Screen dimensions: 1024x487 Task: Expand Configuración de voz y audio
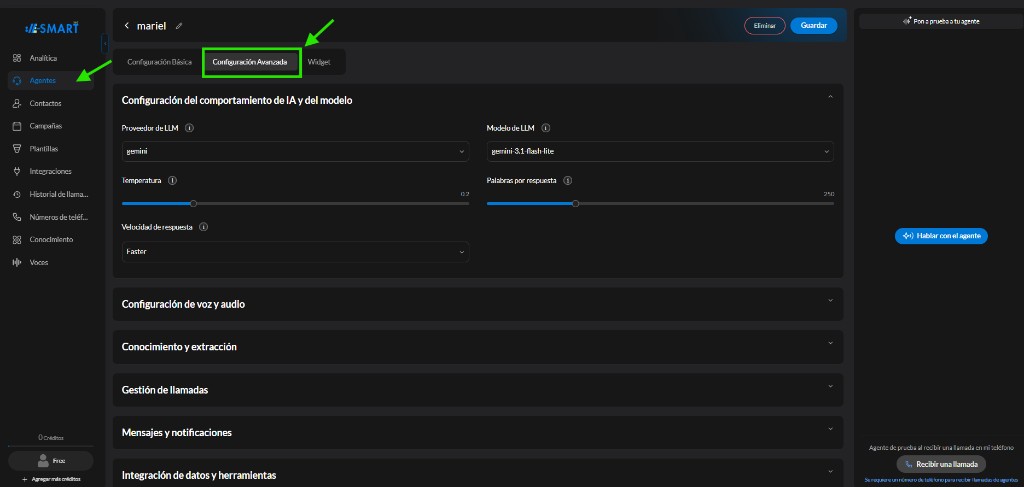tap(830, 301)
